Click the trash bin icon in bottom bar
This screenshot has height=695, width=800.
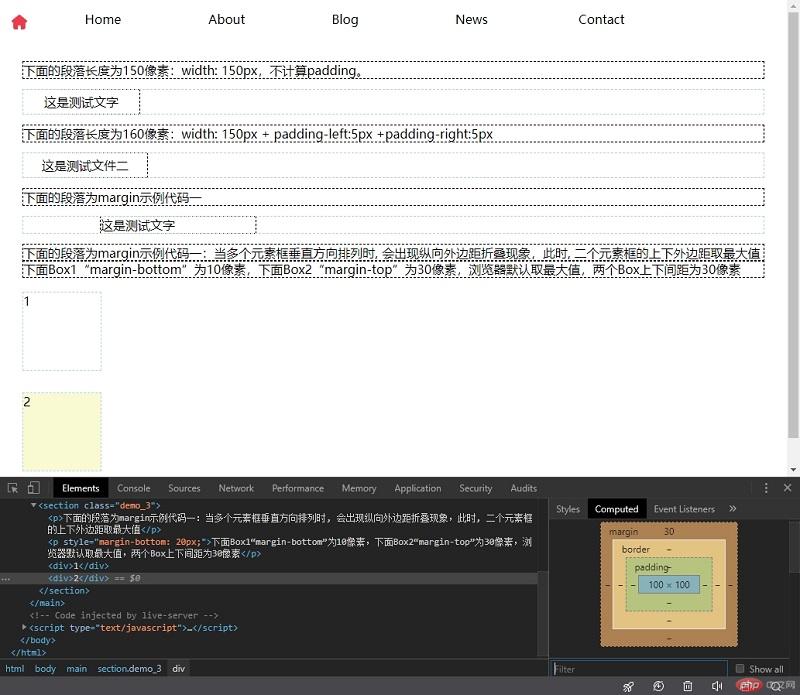click(x=688, y=686)
